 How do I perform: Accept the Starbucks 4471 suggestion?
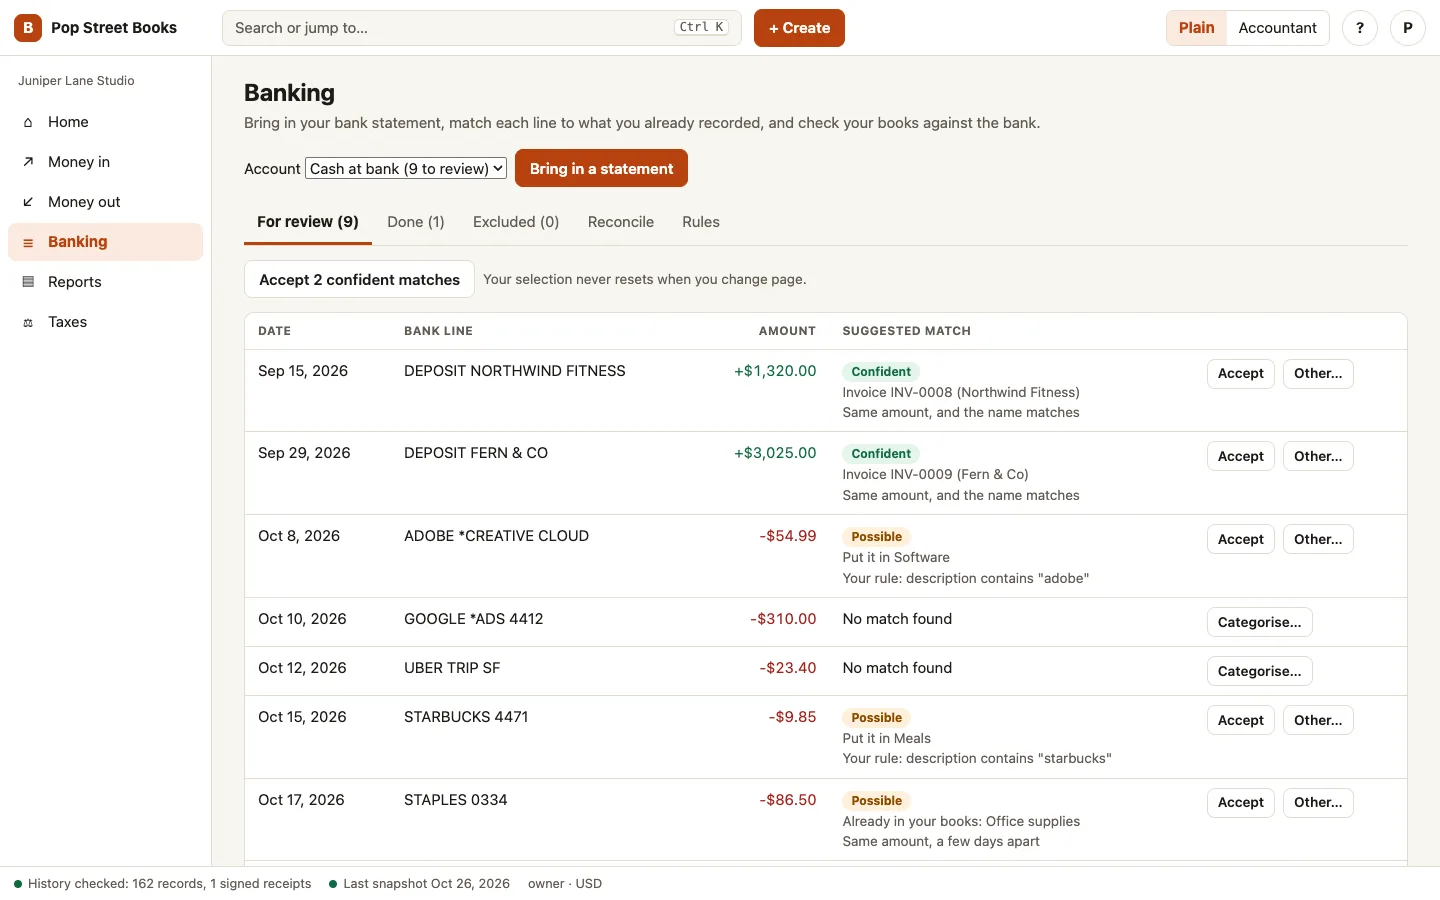pyautogui.click(x=1241, y=720)
